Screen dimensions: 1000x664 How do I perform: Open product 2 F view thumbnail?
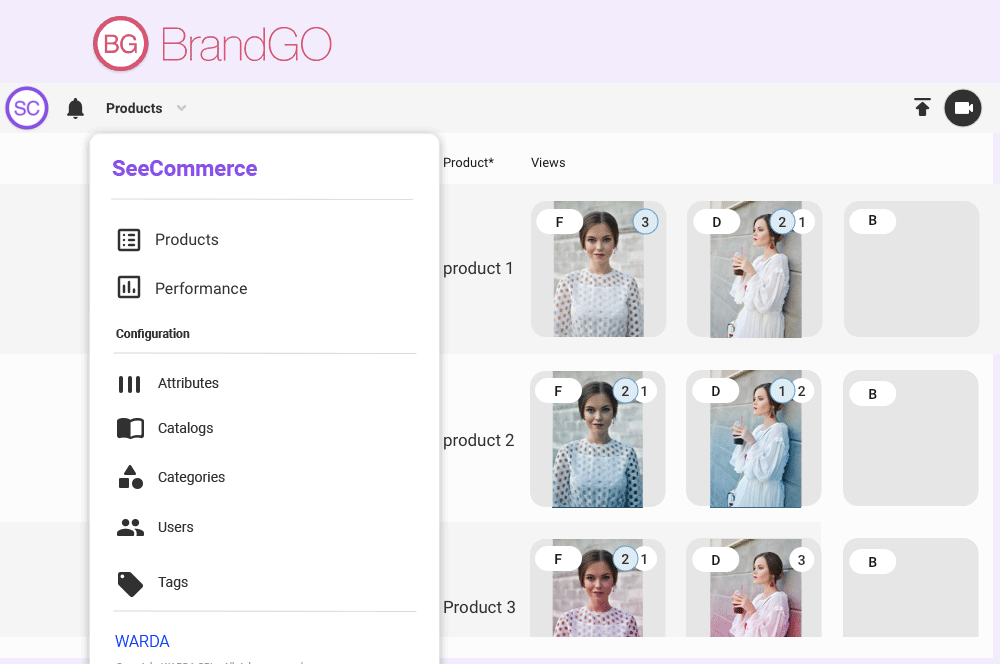tap(598, 439)
